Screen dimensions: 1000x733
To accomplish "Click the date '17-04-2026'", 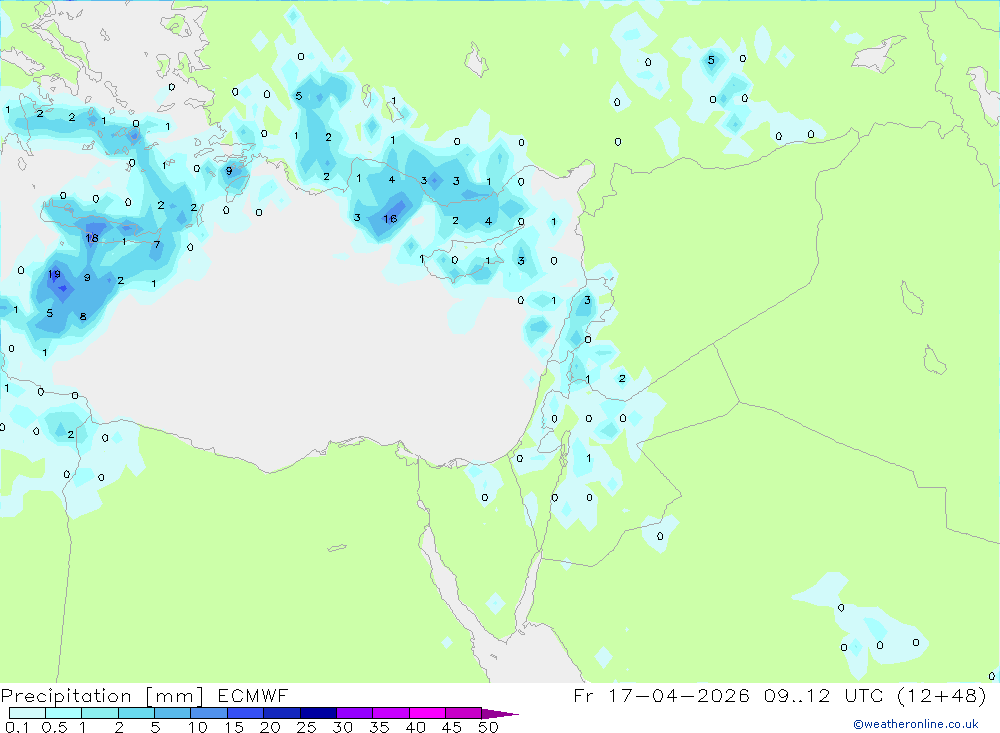I will (679, 695).
